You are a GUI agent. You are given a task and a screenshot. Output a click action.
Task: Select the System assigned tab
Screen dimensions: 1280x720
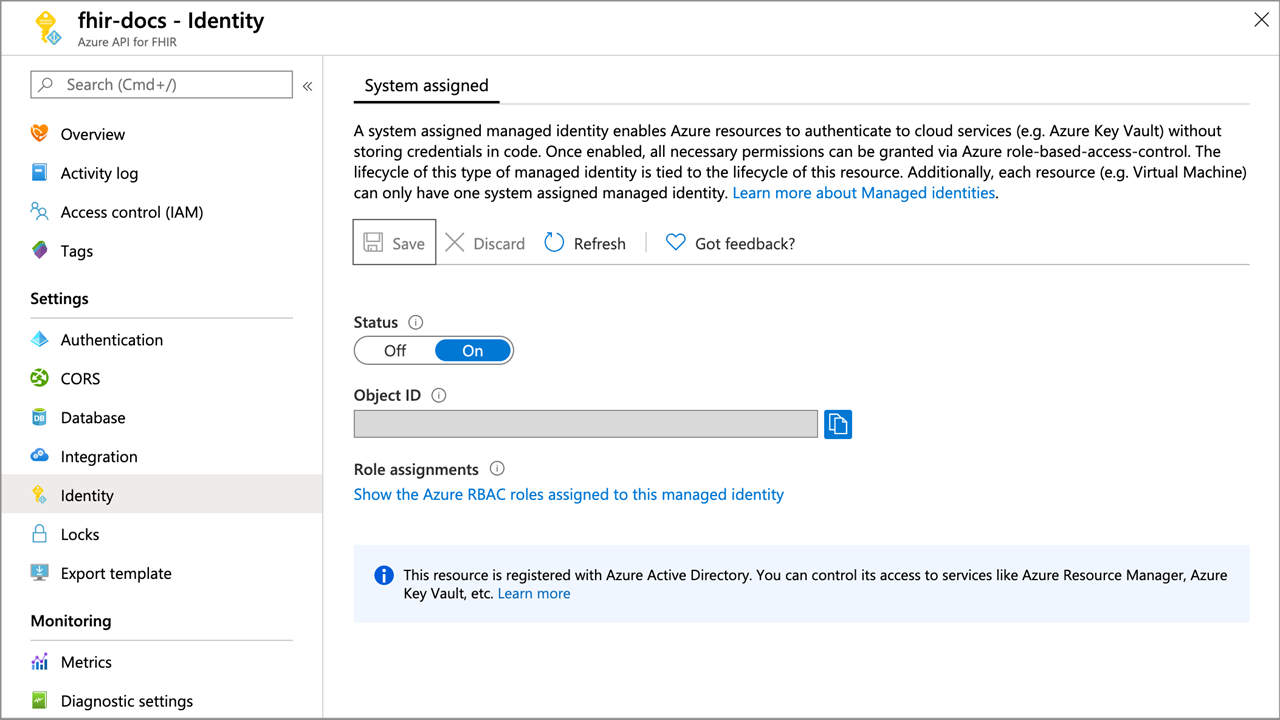click(x=427, y=86)
